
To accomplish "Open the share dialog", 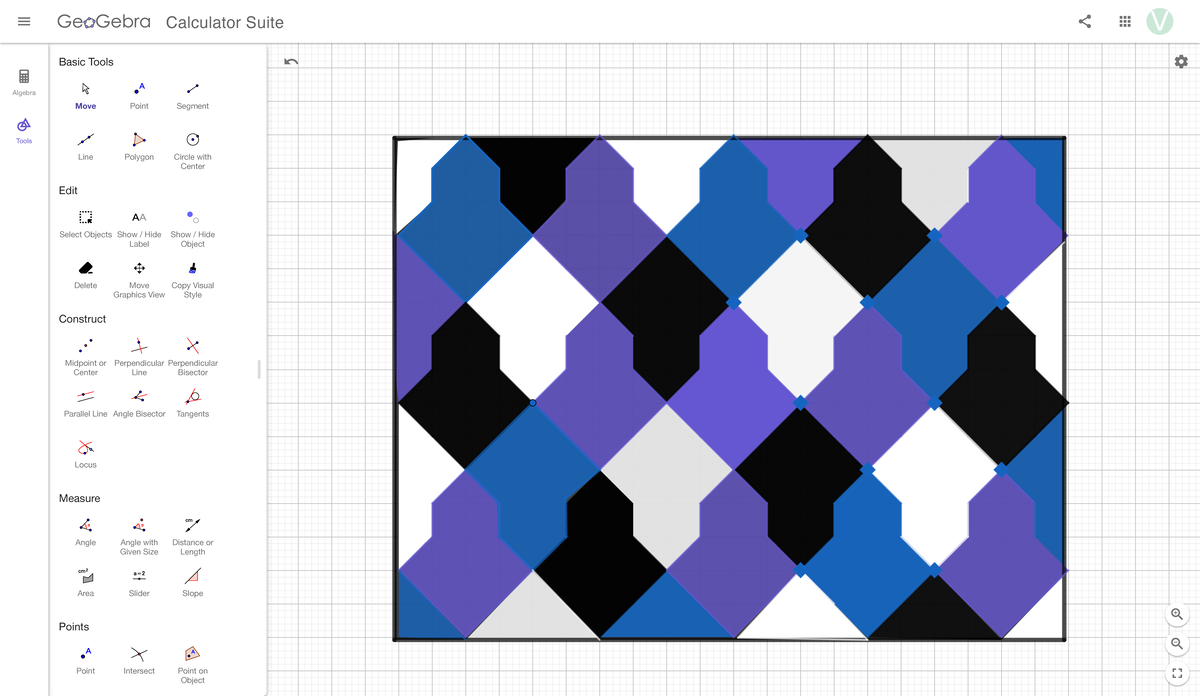I will coord(1084,21).
